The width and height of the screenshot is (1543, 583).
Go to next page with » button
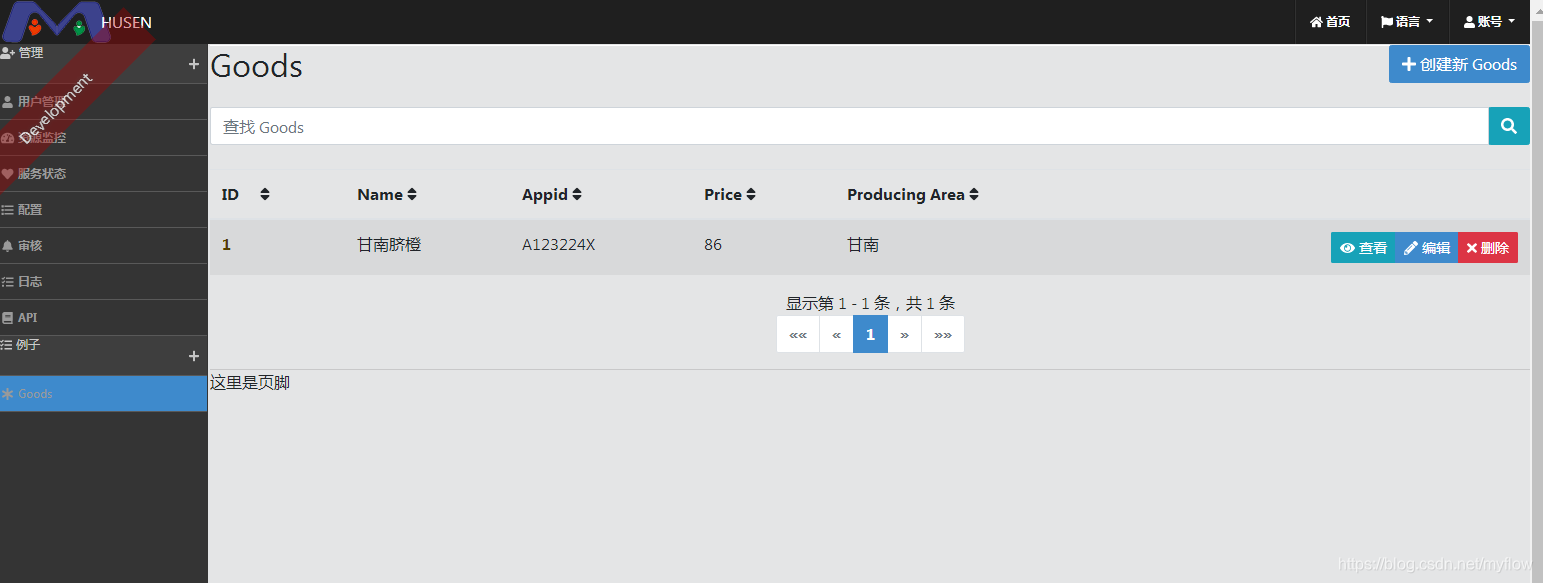904,335
